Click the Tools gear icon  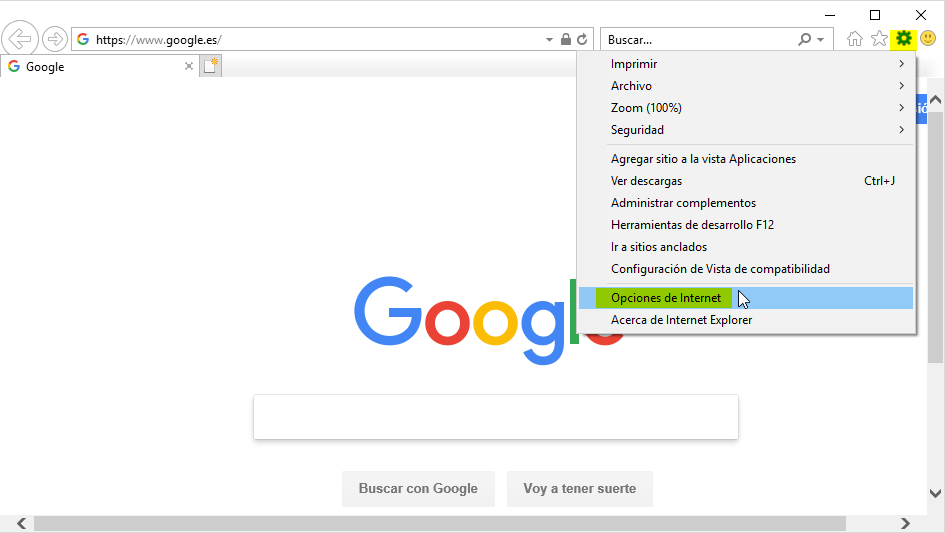coord(903,39)
